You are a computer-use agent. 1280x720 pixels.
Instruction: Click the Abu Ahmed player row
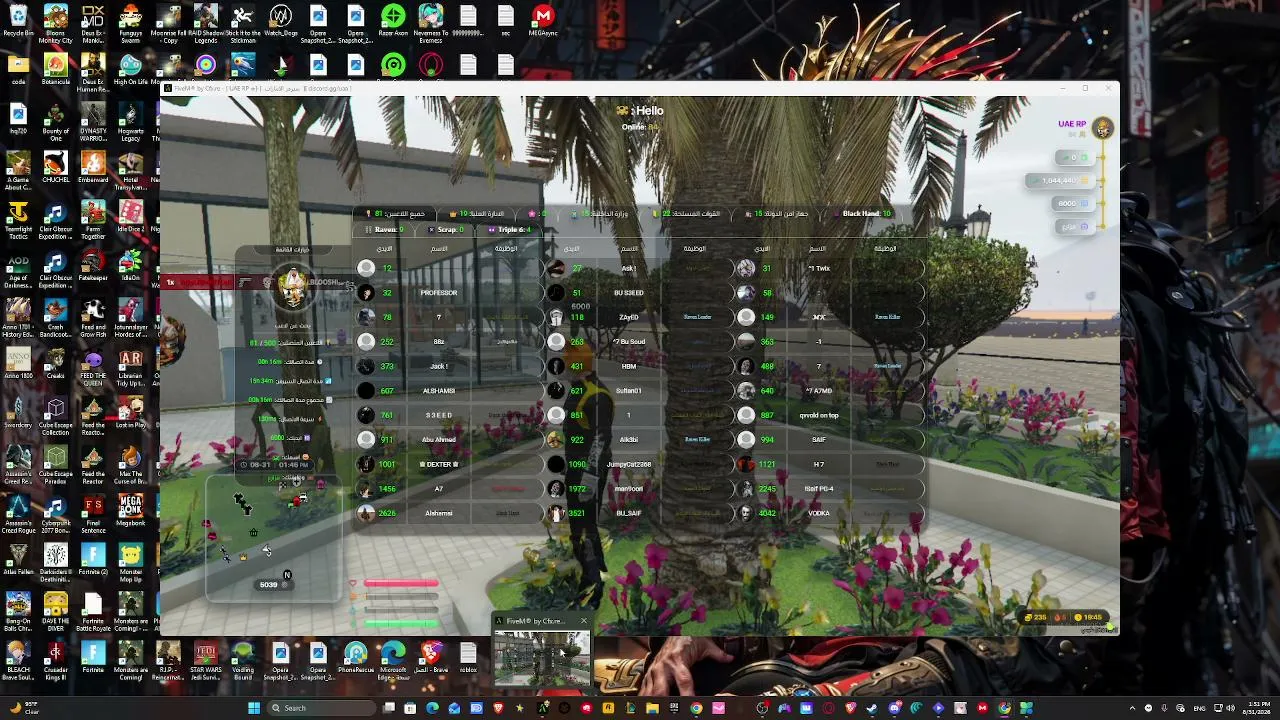[448, 440]
